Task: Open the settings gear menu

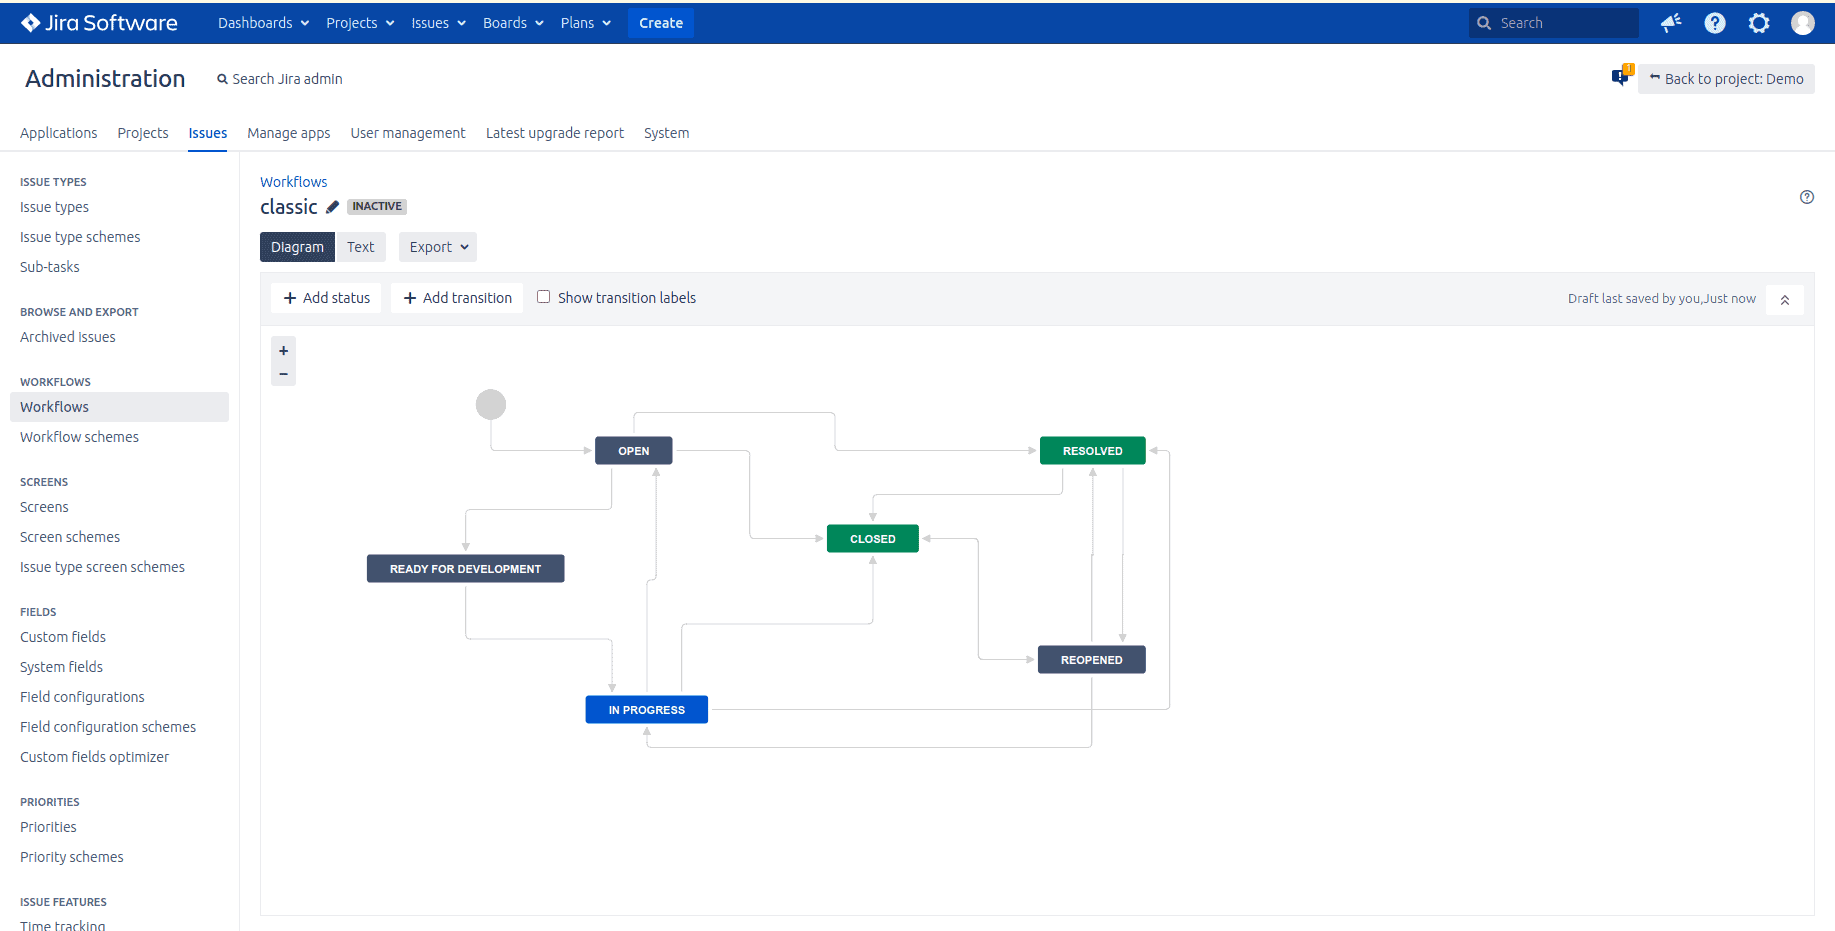Action: pyautogui.click(x=1759, y=23)
